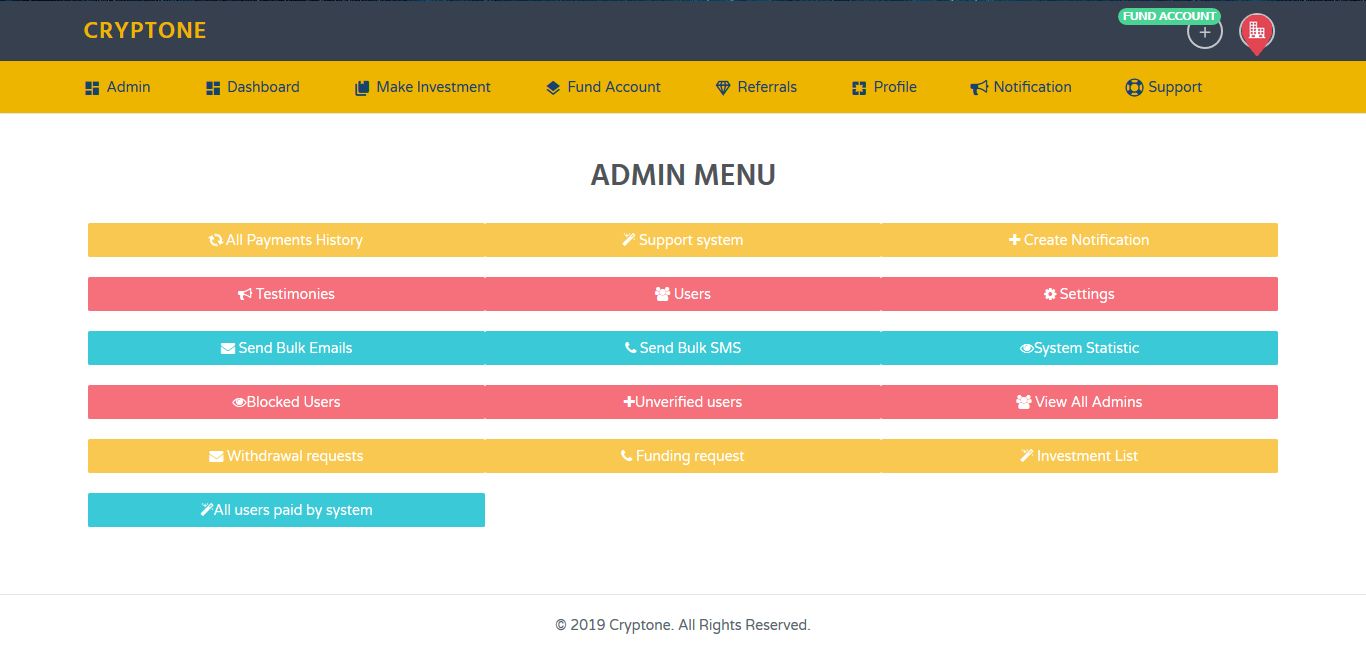Open Create Notification
This screenshot has width=1366, height=653.
[1079, 240]
